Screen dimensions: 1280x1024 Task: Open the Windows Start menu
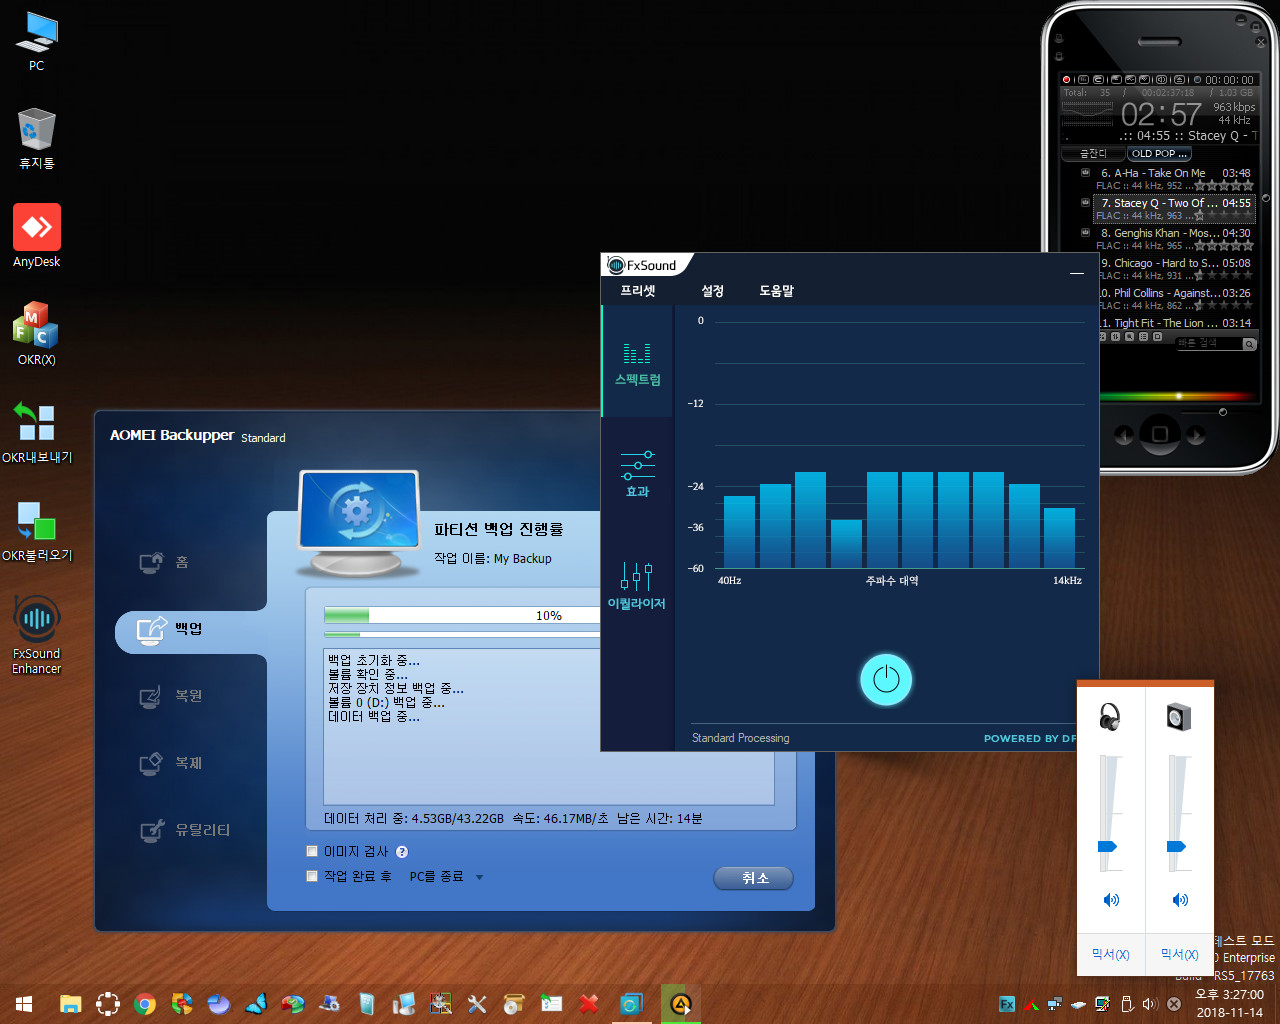click(24, 1004)
